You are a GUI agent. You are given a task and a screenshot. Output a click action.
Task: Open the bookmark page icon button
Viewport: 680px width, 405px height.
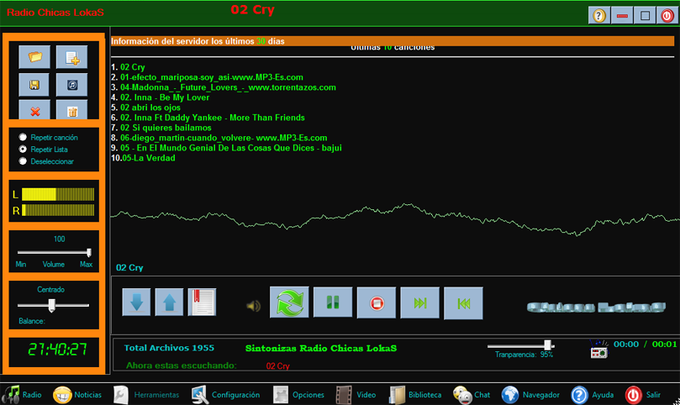[x=202, y=302]
